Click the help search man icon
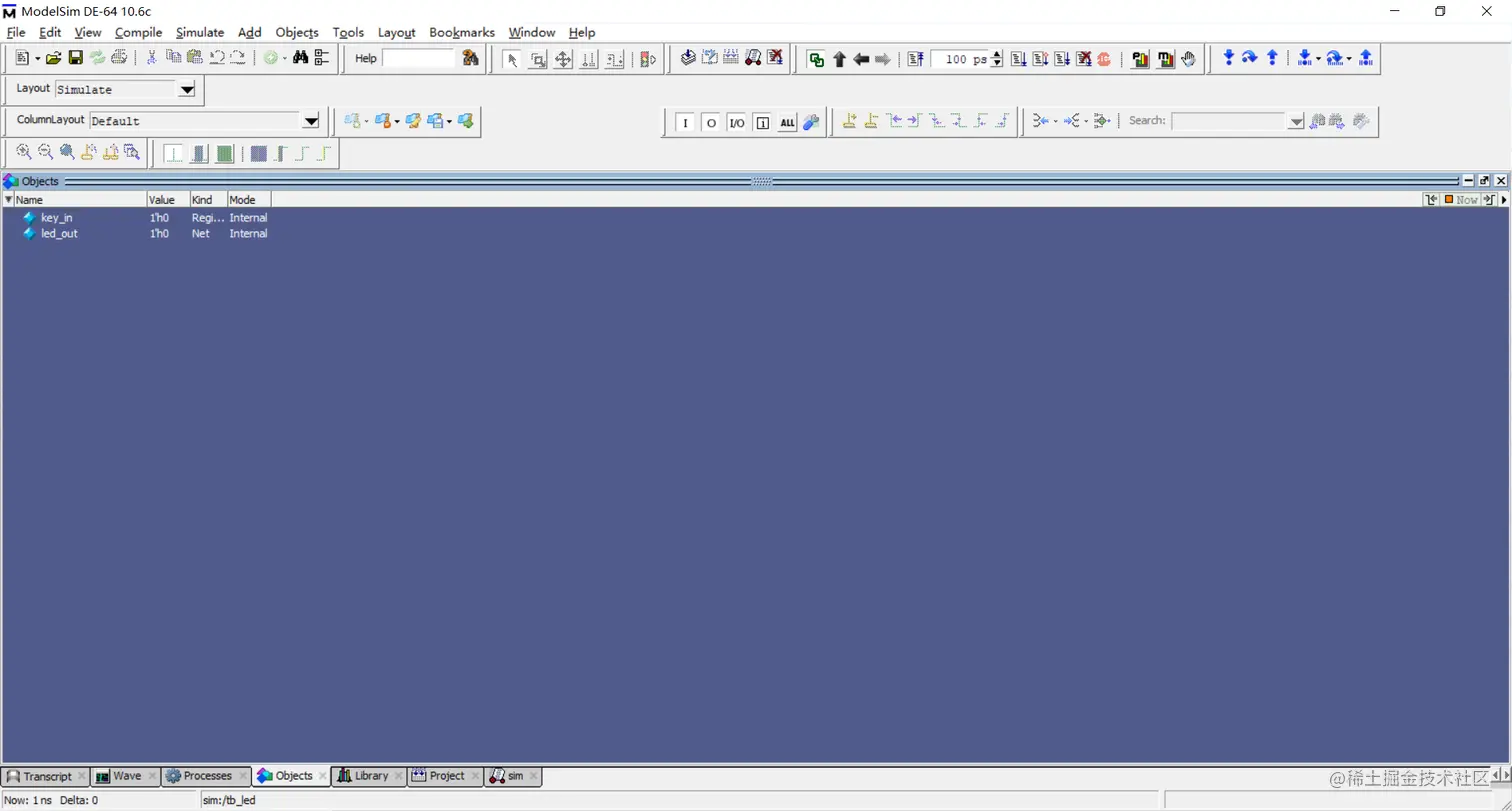1512x811 pixels. (x=470, y=58)
